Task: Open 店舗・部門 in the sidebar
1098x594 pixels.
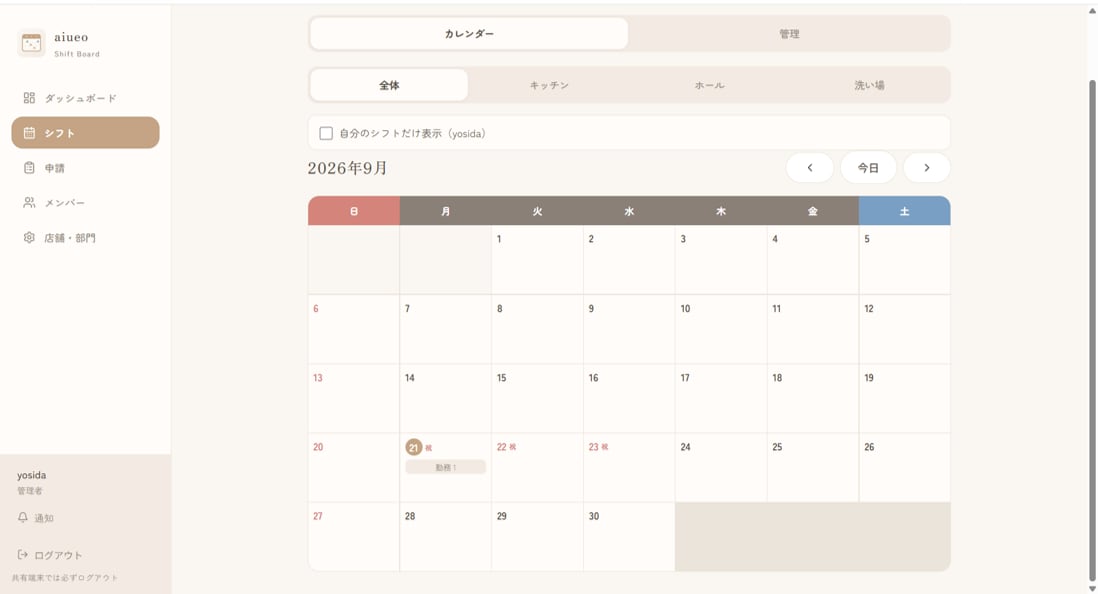Action: tap(85, 237)
